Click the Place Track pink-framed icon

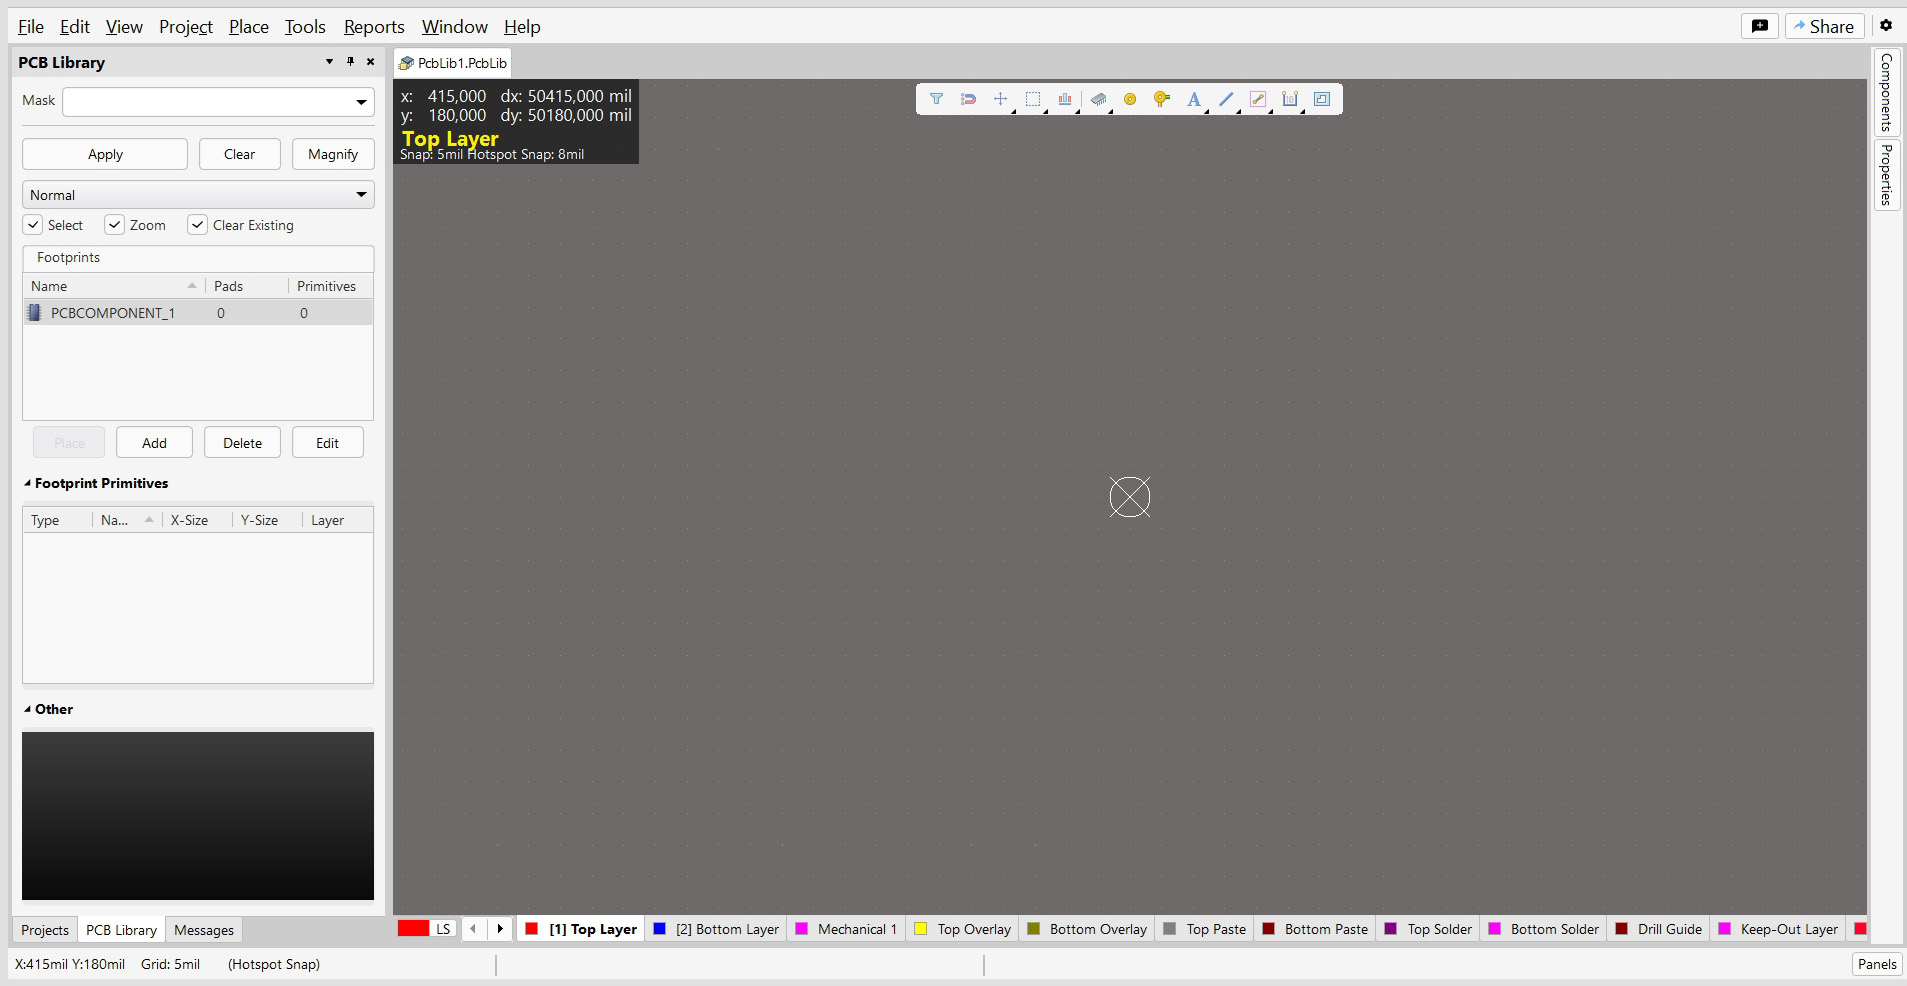coord(1258,99)
